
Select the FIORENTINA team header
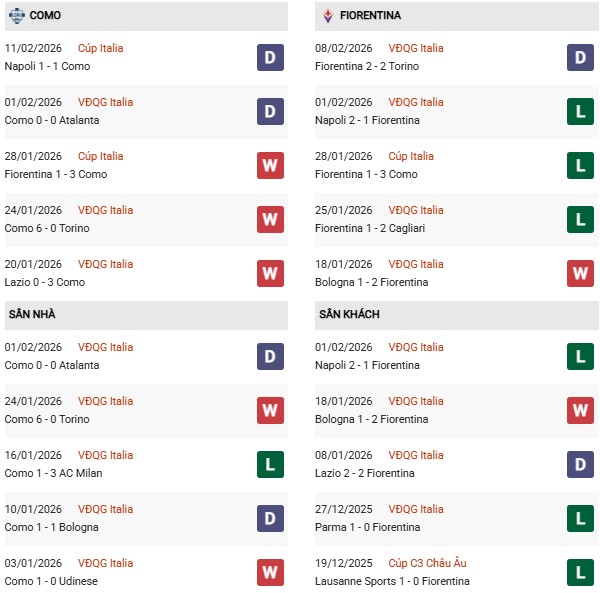[371, 16]
